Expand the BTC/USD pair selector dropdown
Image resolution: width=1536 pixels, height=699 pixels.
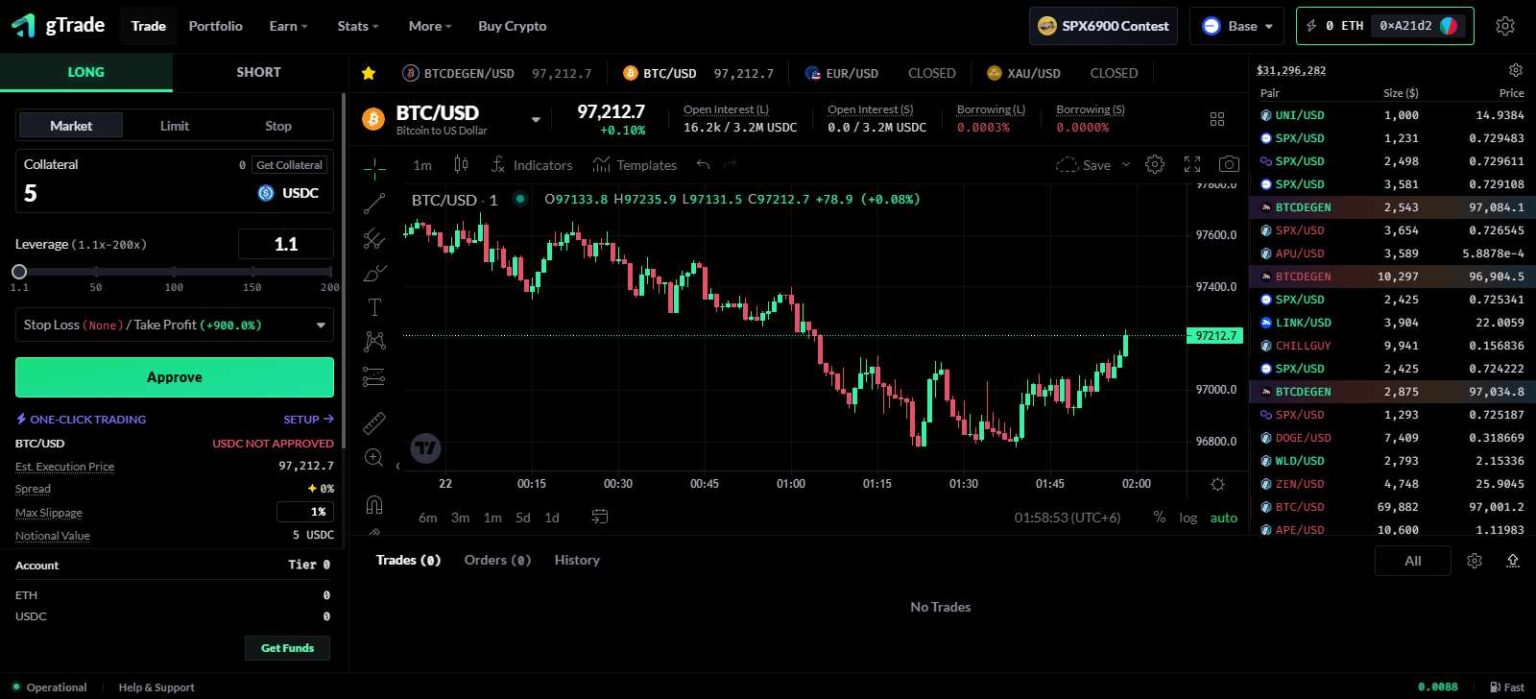coord(536,118)
